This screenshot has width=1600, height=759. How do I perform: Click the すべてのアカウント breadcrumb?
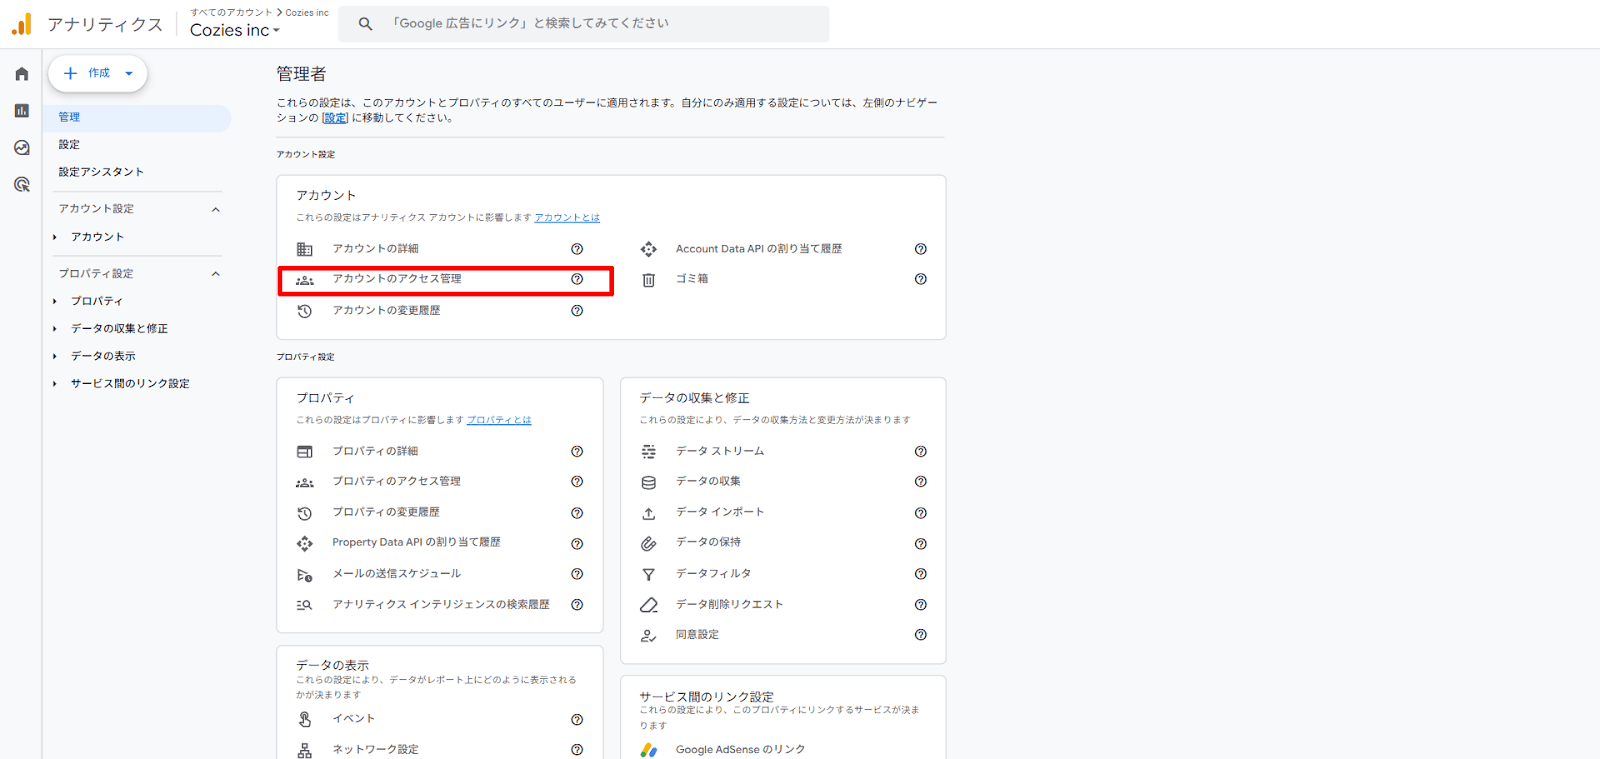point(231,13)
